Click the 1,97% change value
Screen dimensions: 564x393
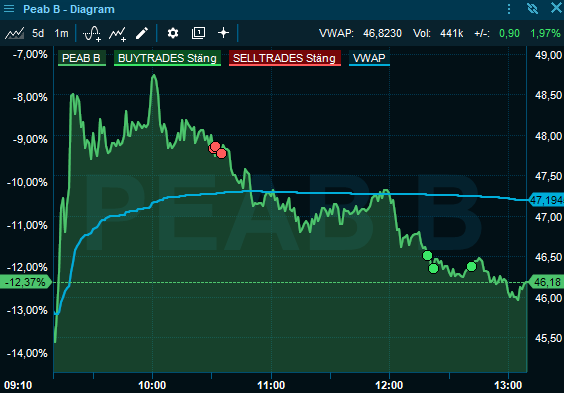[545, 33]
